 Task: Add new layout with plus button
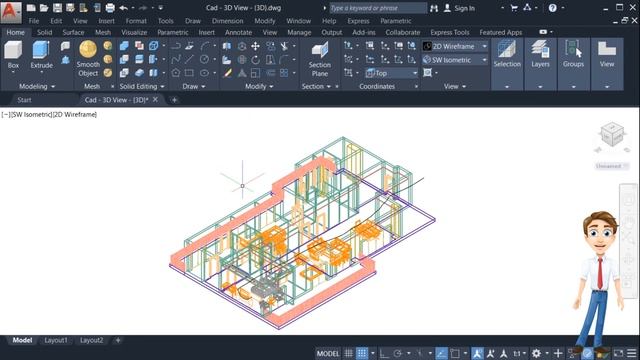[118, 340]
